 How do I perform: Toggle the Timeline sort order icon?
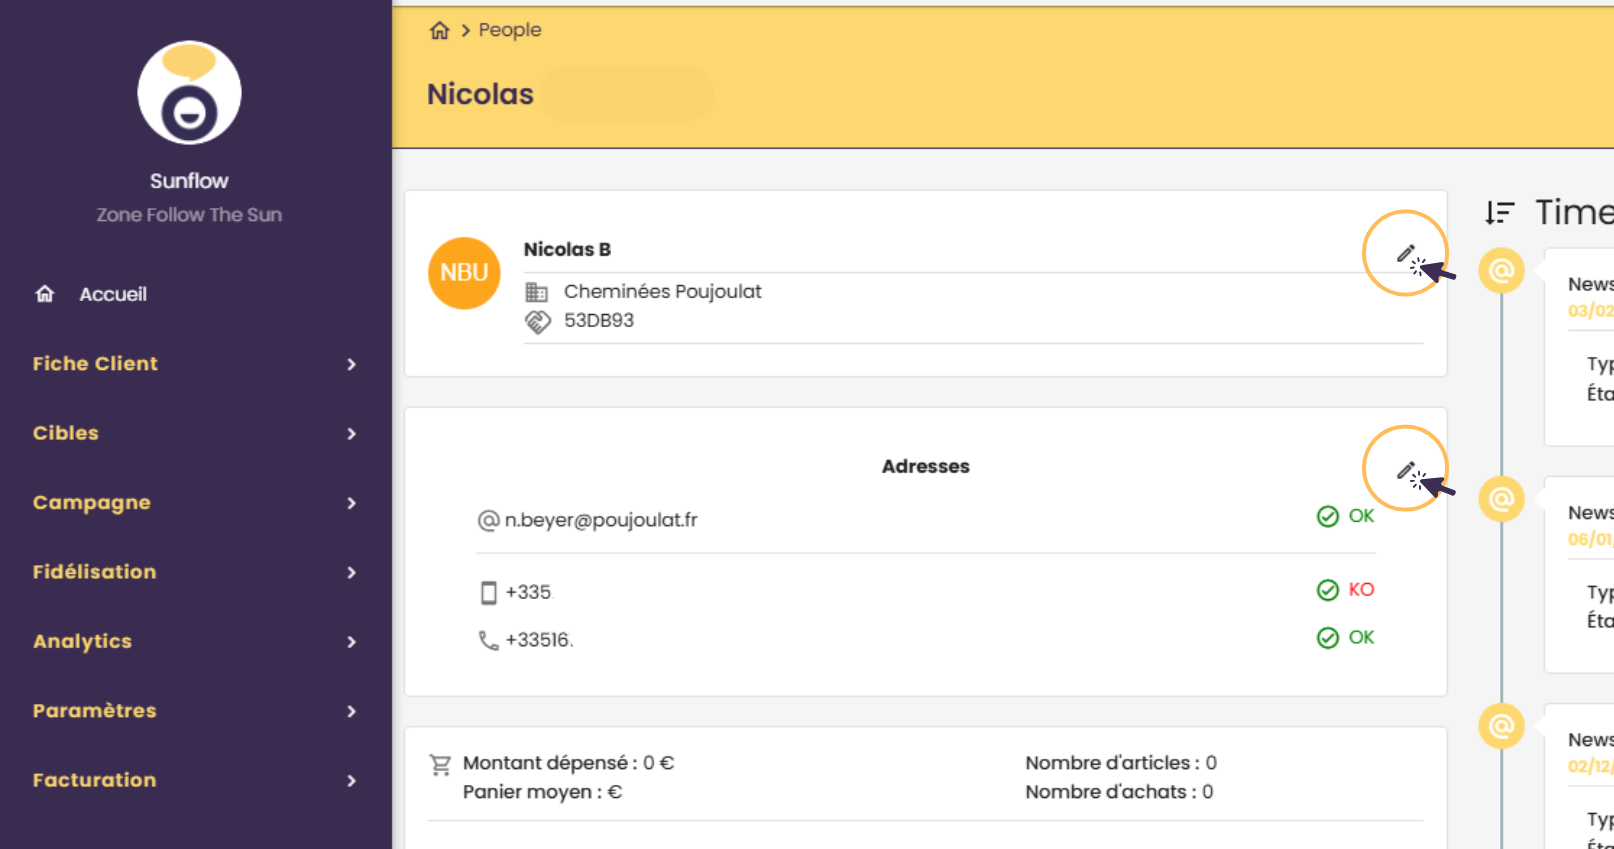pos(1499,212)
